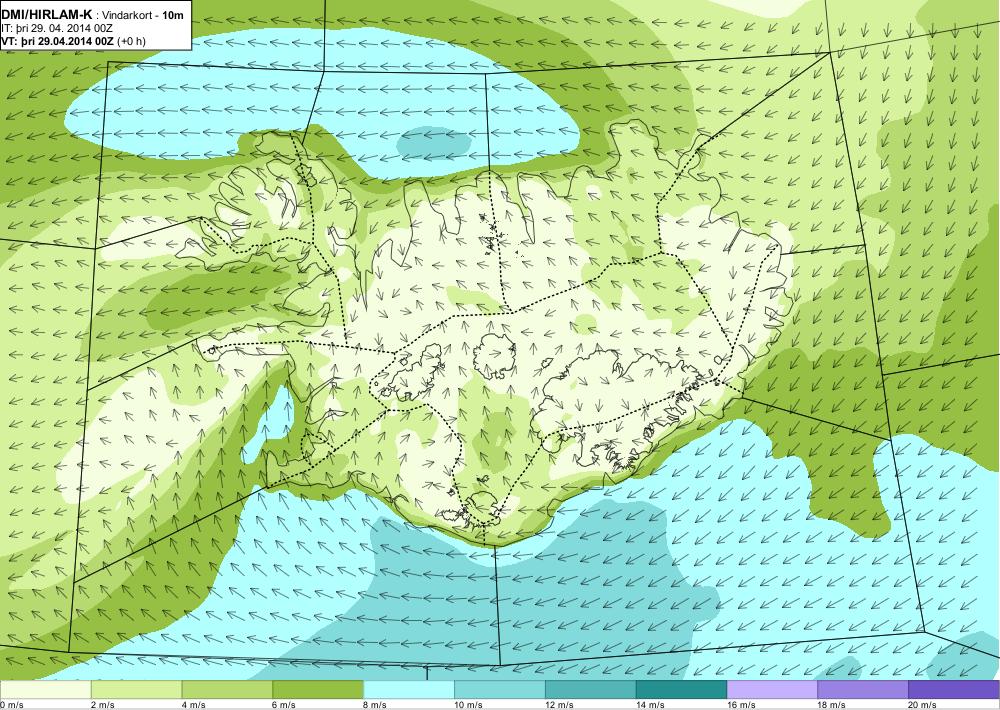Viewport: 1000px width, 710px height.
Task: Click the deep purple 20+ m/s legend swatch
Action: 954,690
